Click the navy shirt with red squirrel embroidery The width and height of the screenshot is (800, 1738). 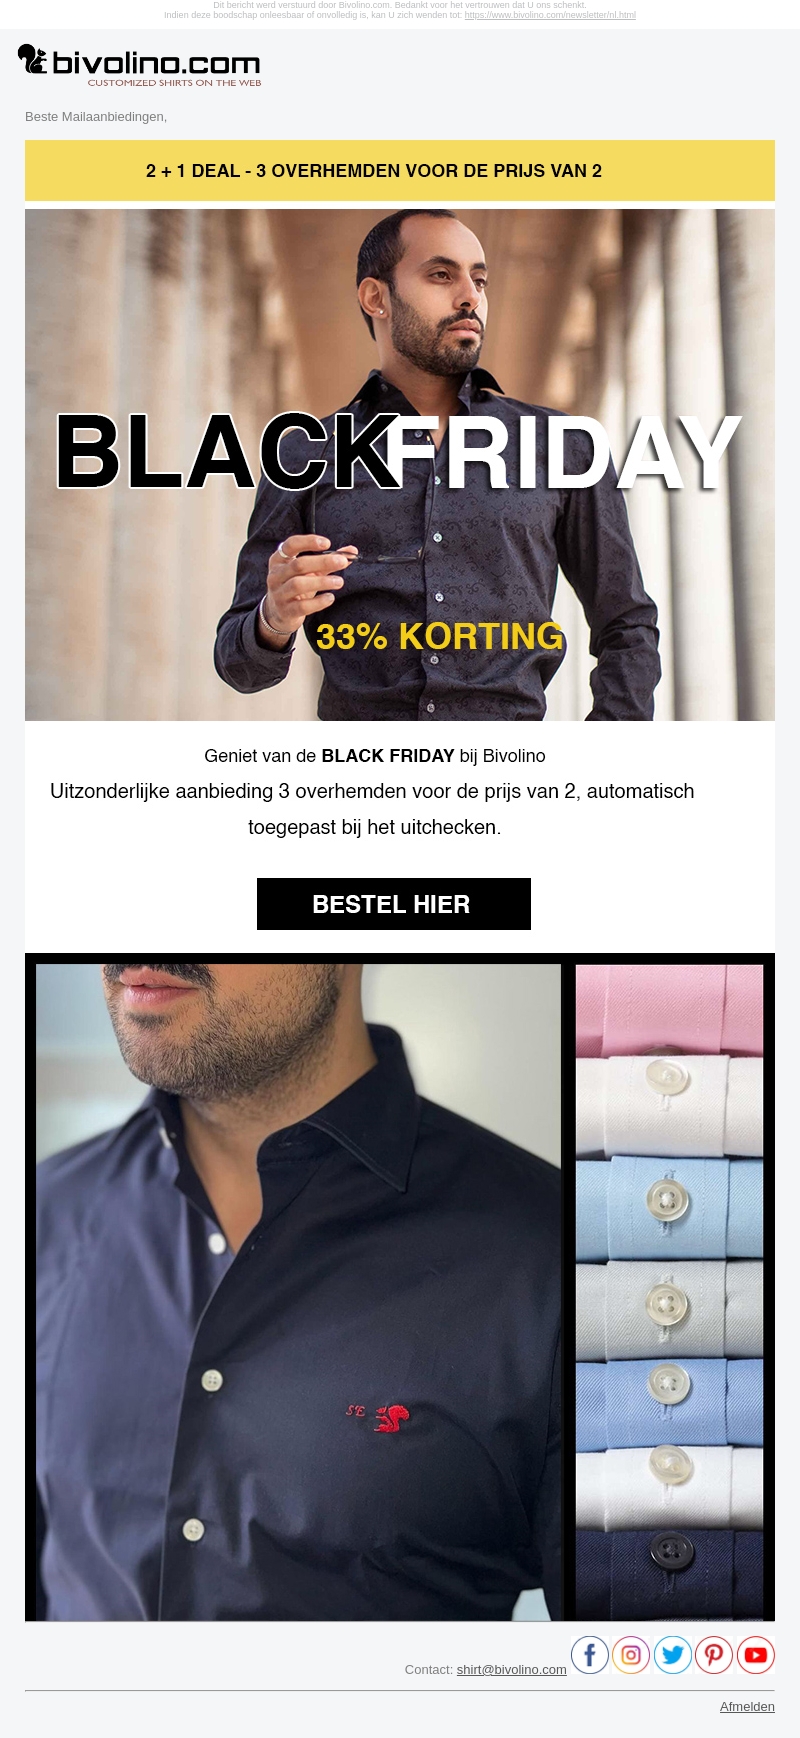click(x=298, y=1292)
